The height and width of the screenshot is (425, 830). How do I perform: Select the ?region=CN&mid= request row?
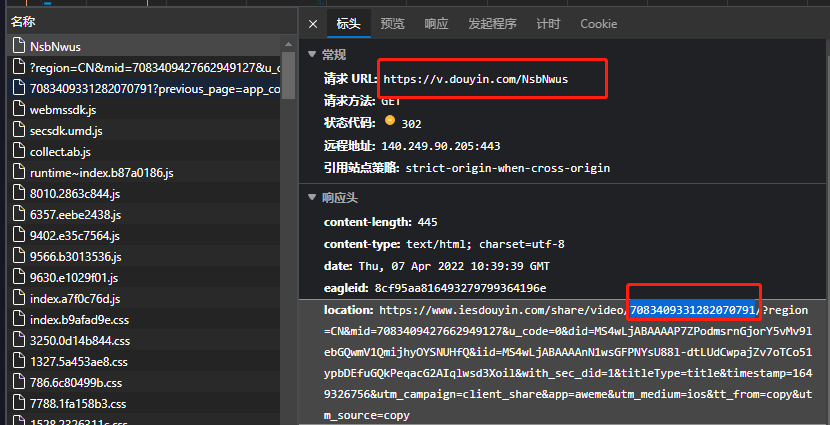click(x=144, y=67)
